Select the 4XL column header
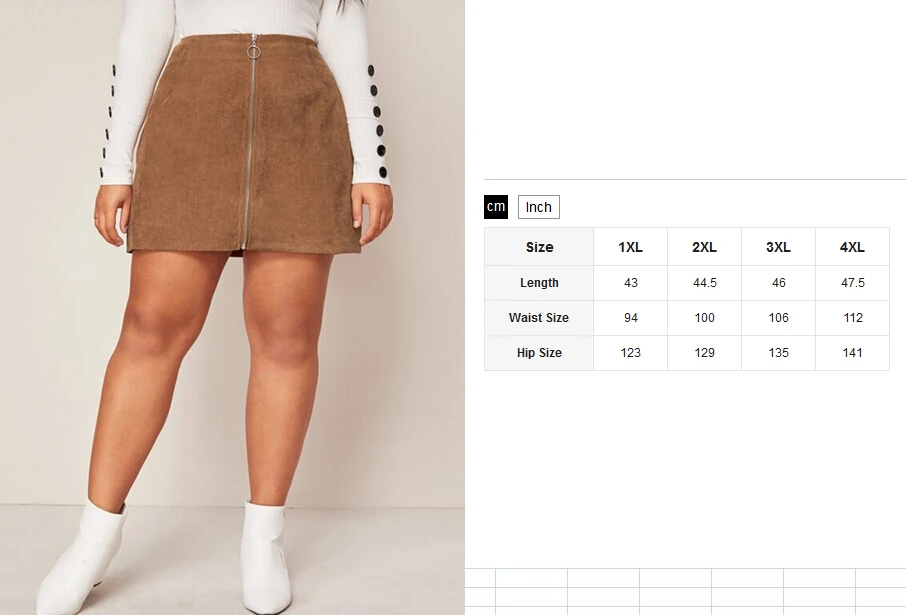The width and height of the screenshot is (906, 615). pos(852,247)
